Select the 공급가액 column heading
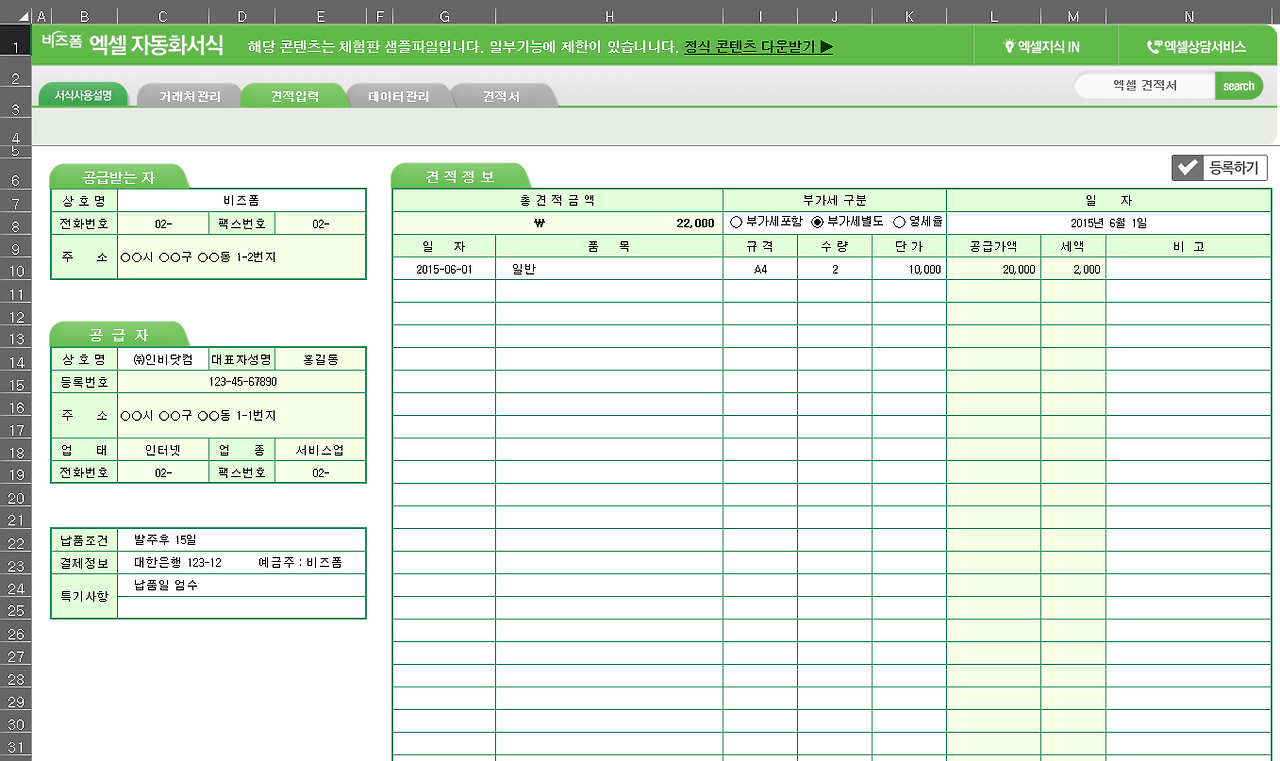The height and width of the screenshot is (761, 1280). [x=993, y=246]
